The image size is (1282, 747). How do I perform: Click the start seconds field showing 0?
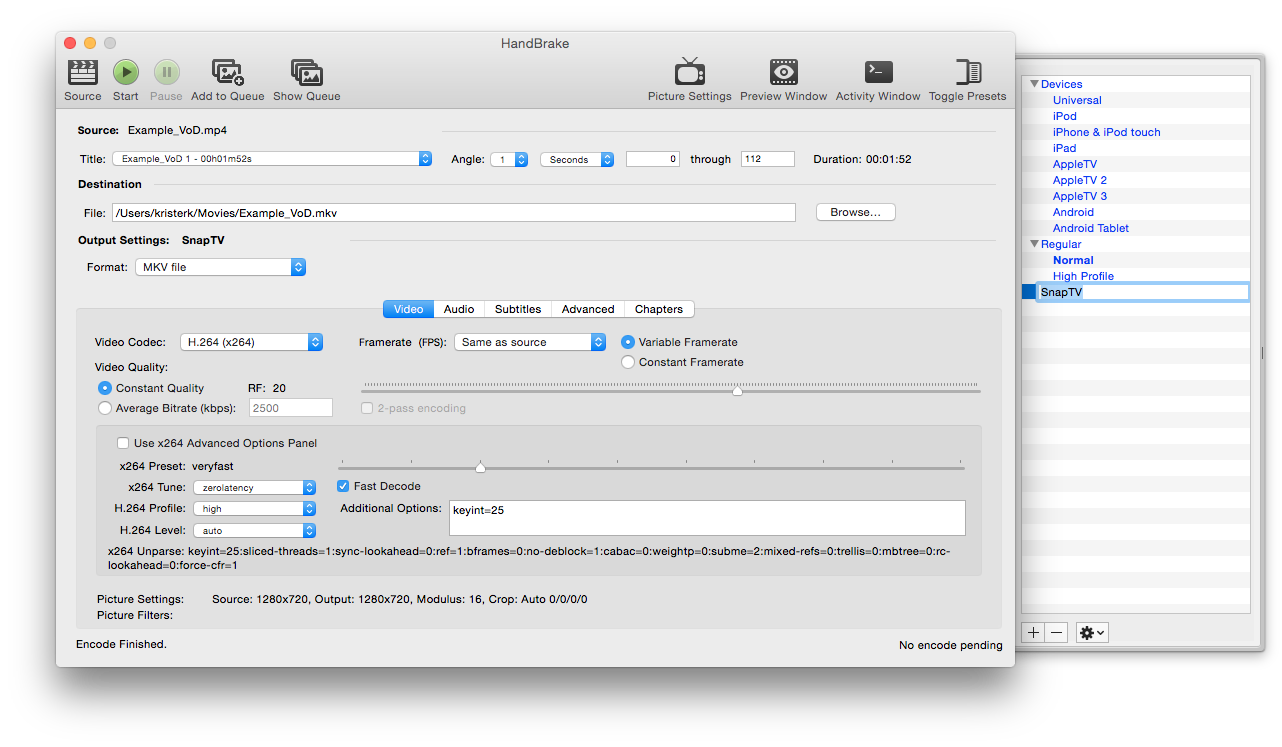(653, 159)
